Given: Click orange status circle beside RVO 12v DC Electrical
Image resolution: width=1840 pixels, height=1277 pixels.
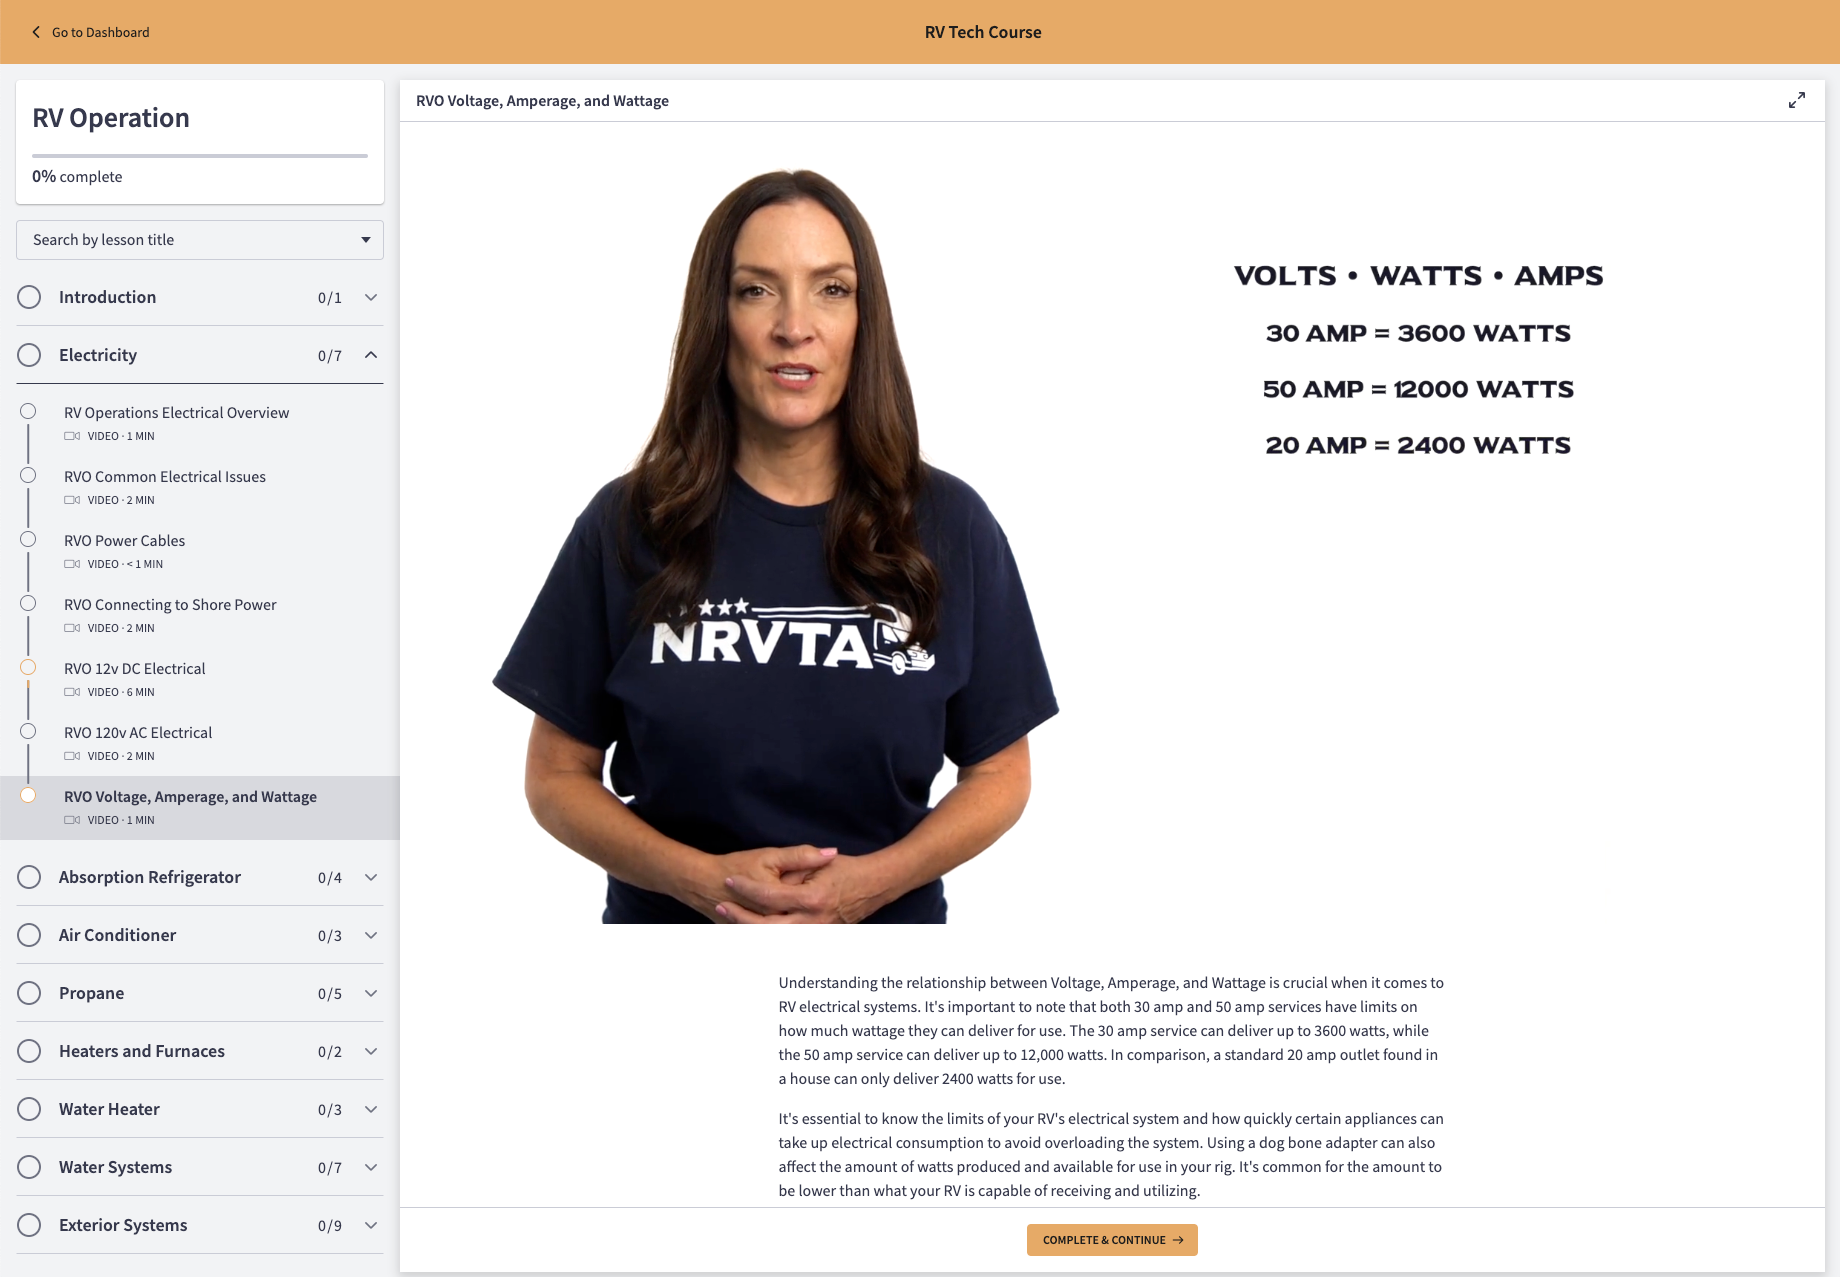Looking at the screenshot, I should [28, 667].
